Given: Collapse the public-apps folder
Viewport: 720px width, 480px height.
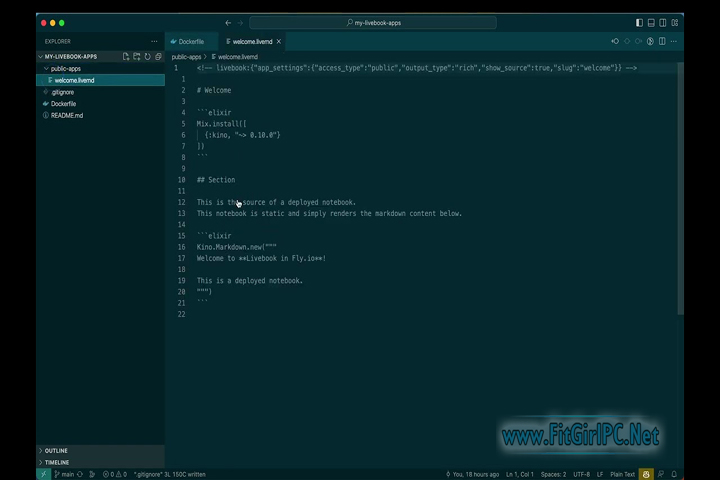Looking at the screenshot, I should 66,69.
